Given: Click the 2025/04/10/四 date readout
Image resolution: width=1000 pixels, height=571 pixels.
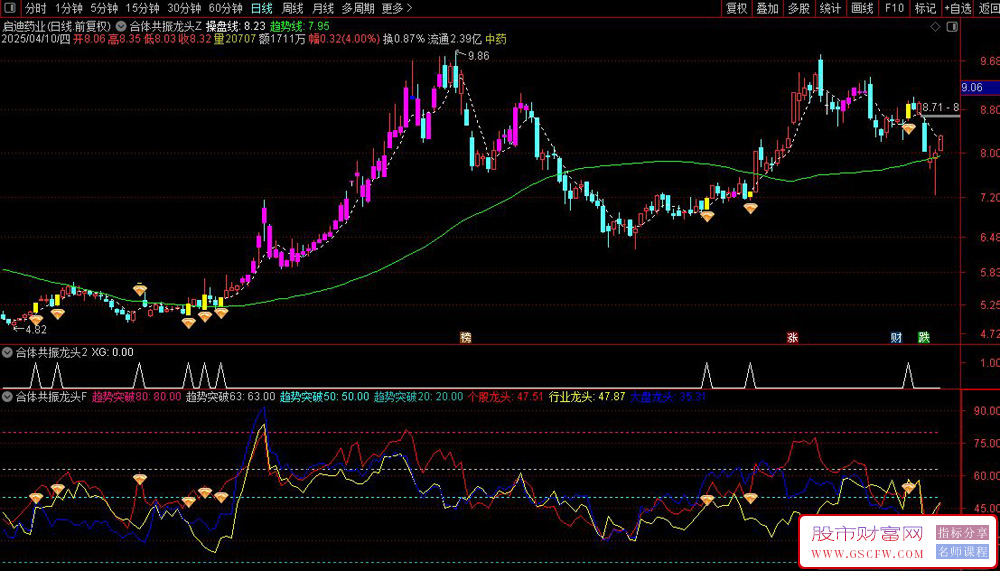Looking at the screenshot, I should [36, 39].
